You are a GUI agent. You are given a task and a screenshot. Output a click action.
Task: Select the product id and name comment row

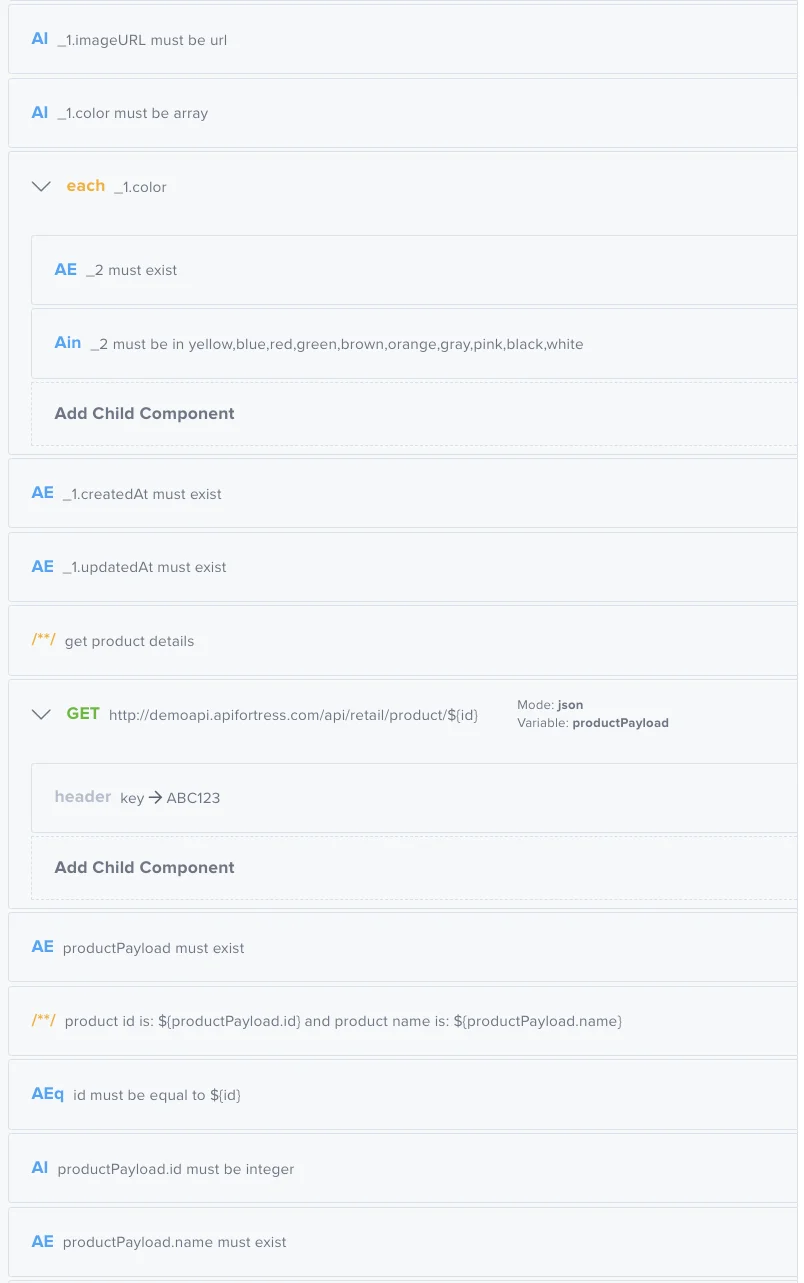tap(400, 1021)
